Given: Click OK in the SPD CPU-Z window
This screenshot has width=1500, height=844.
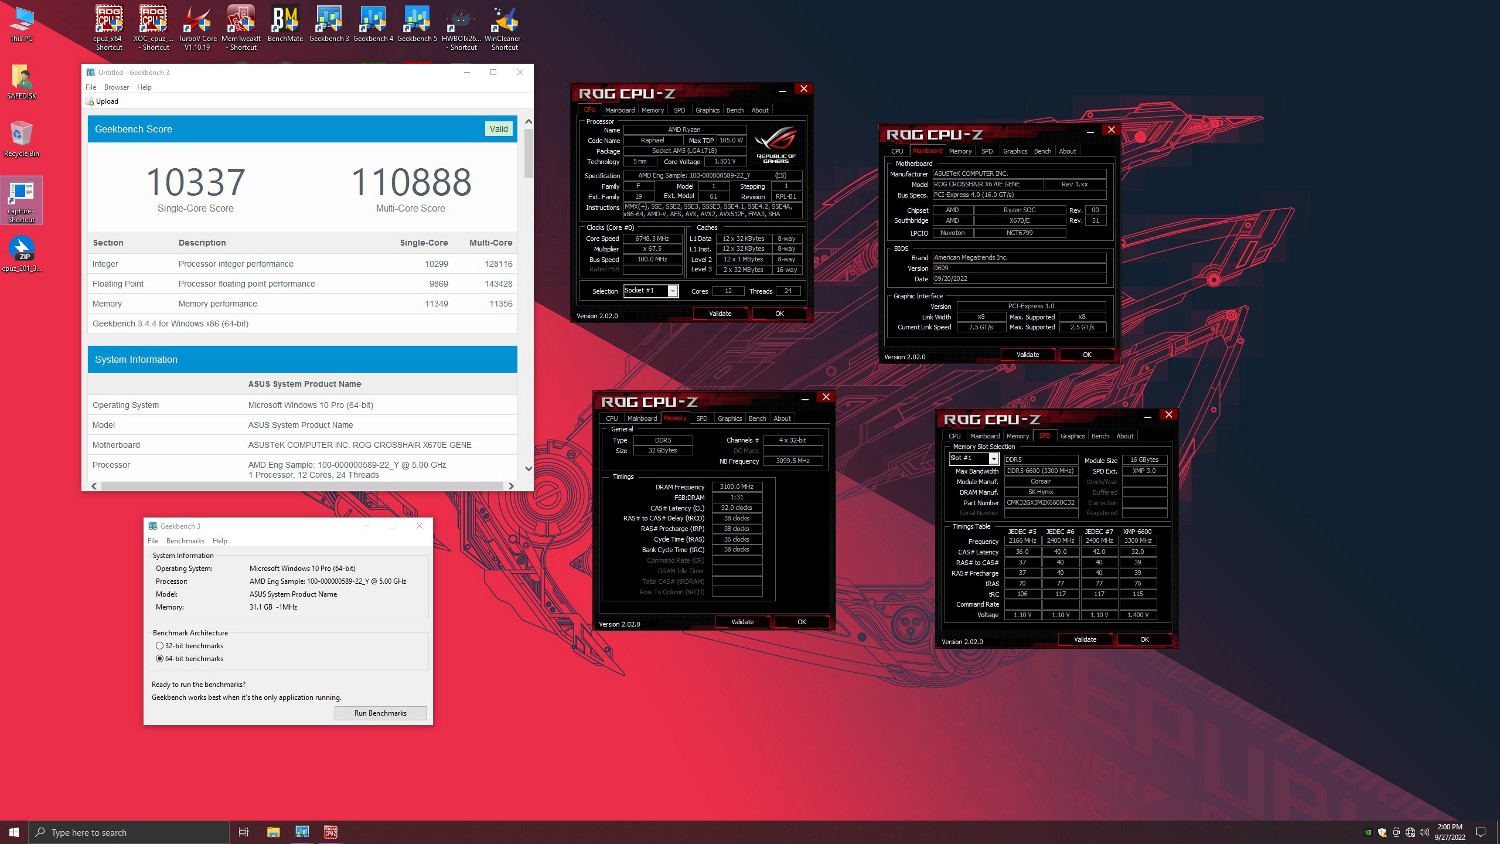Looking at the screenshot, I should [x=1145, y=640].
